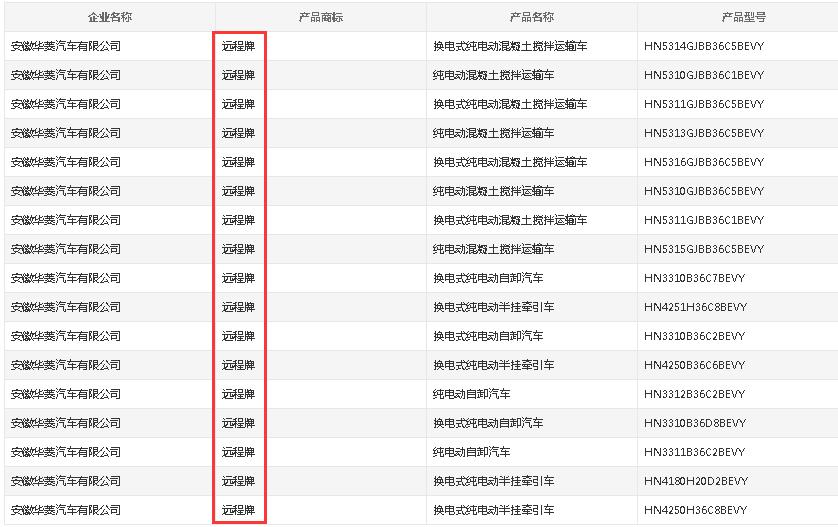Click 安徽华菱汽车有限公司 in the HN3310B36D8BEVY row
This screenshot has width=838, height=527.
(x=66, y=423)
